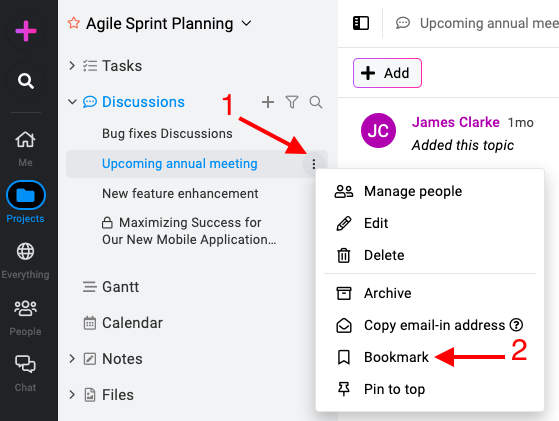
Task: Click the Discussions speech bubble icon
Action: pyautogui.click(x=89, y=102)
